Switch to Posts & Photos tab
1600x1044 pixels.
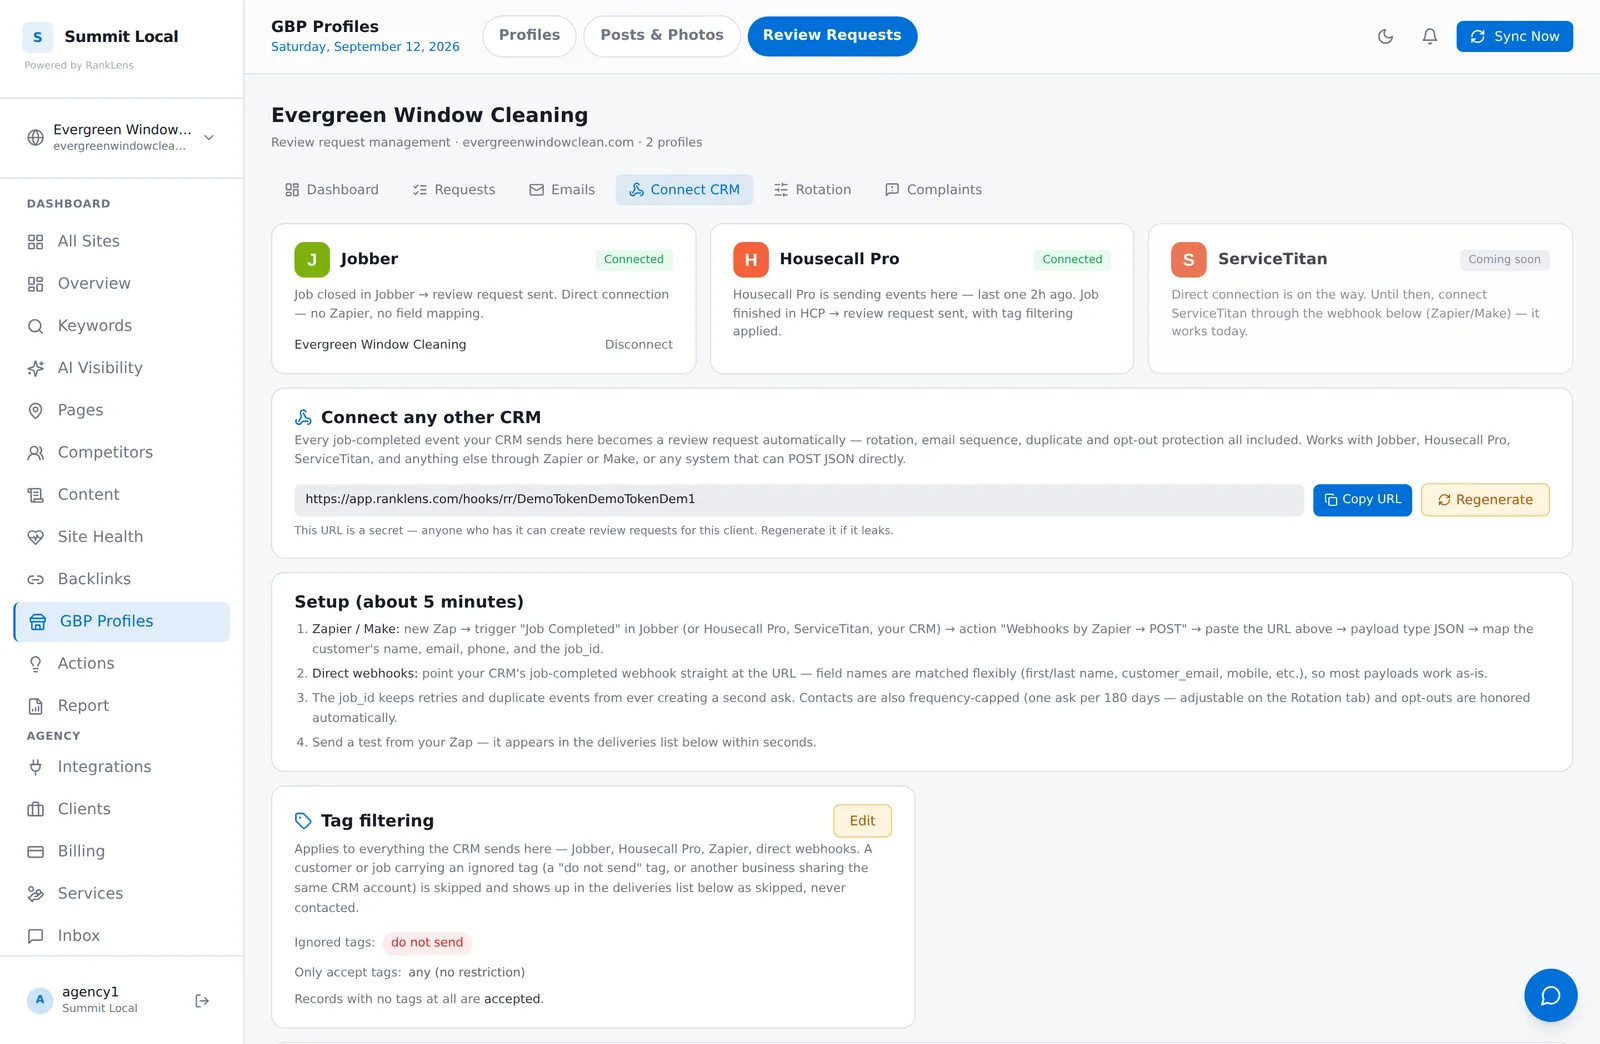point(661,36)
